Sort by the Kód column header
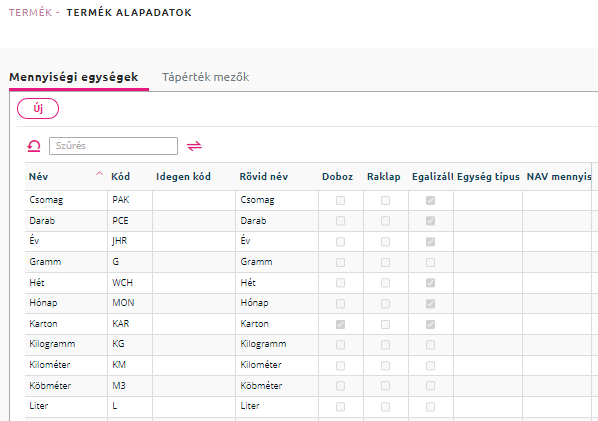 tap(121, 177)
